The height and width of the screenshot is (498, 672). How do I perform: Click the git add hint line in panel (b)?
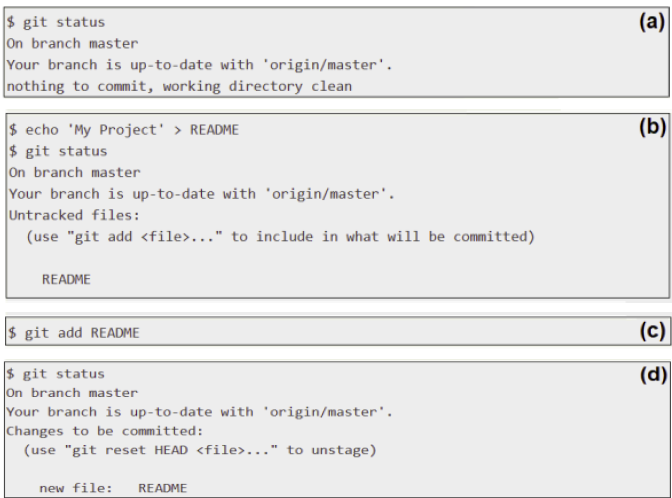(281, 237)
